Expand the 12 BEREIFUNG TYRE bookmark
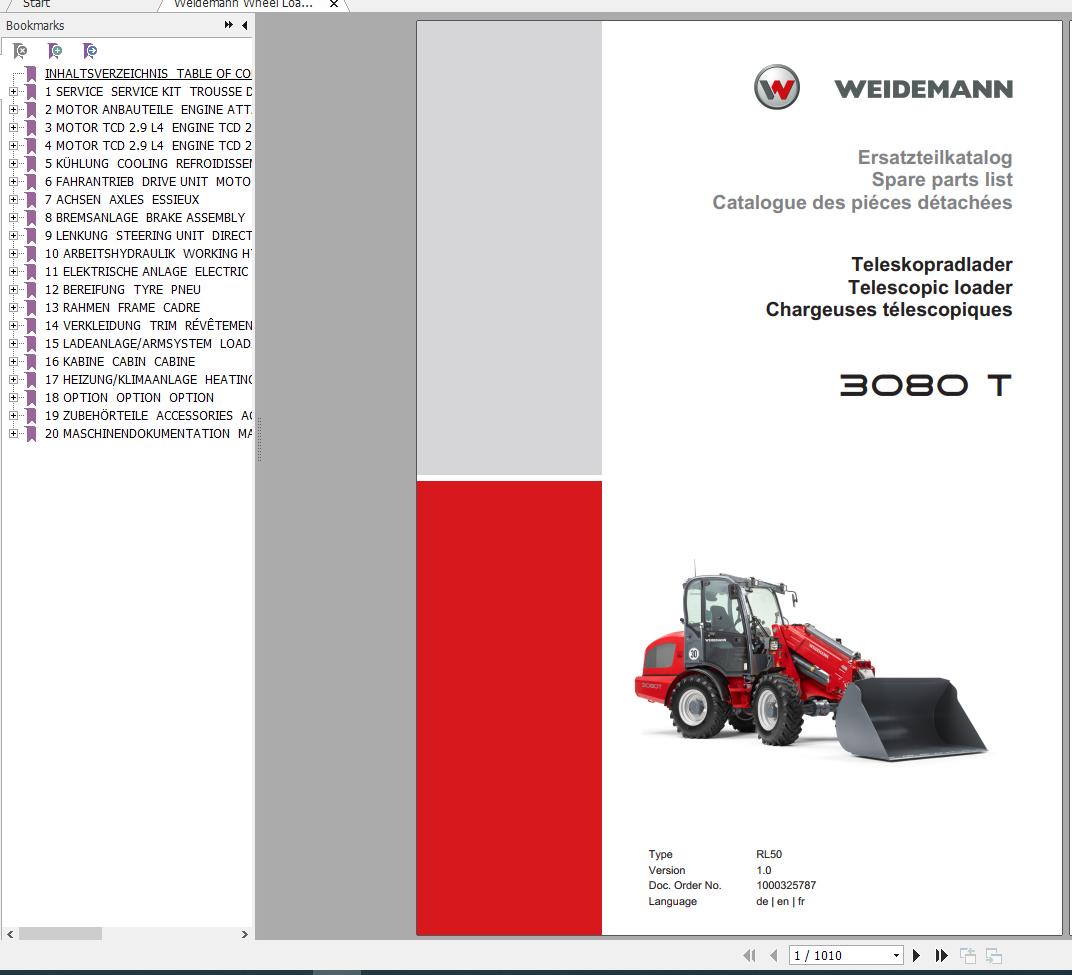This screenshot has width=1072, height=975. coord(13,290)
